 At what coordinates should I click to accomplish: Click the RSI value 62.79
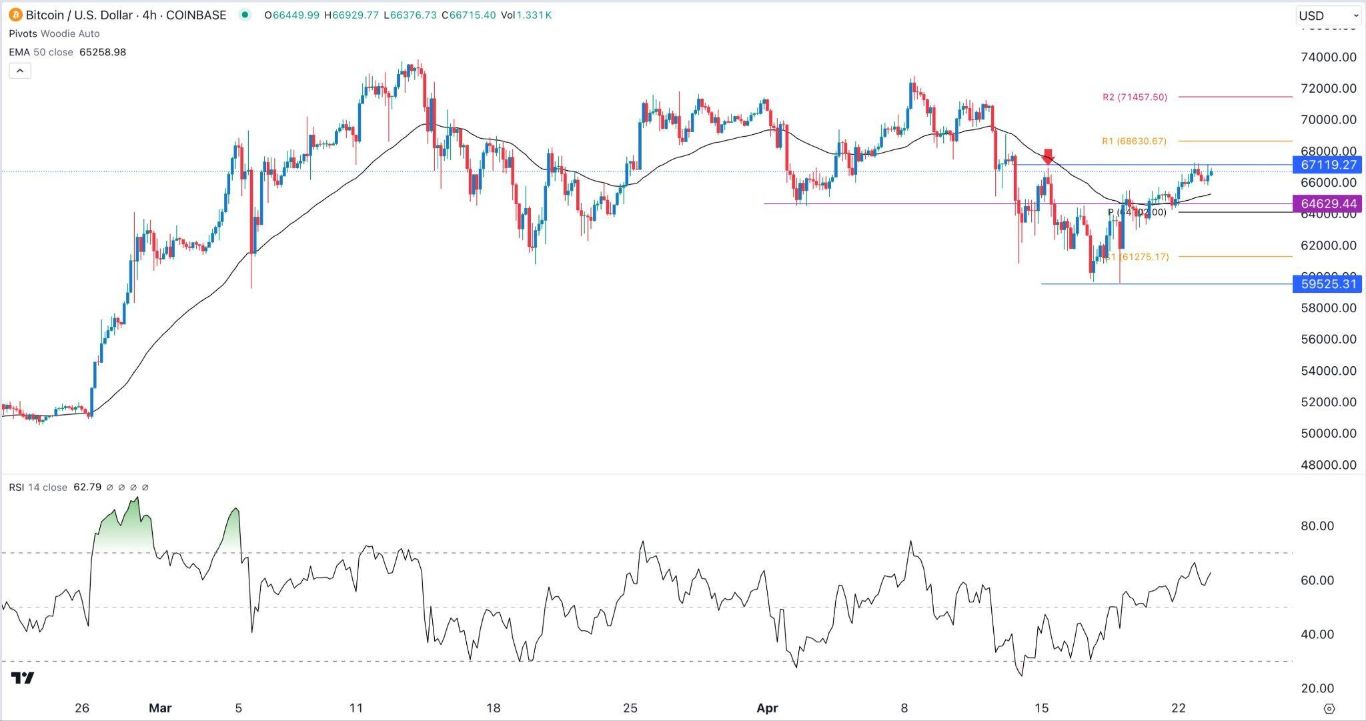[88, 487]
